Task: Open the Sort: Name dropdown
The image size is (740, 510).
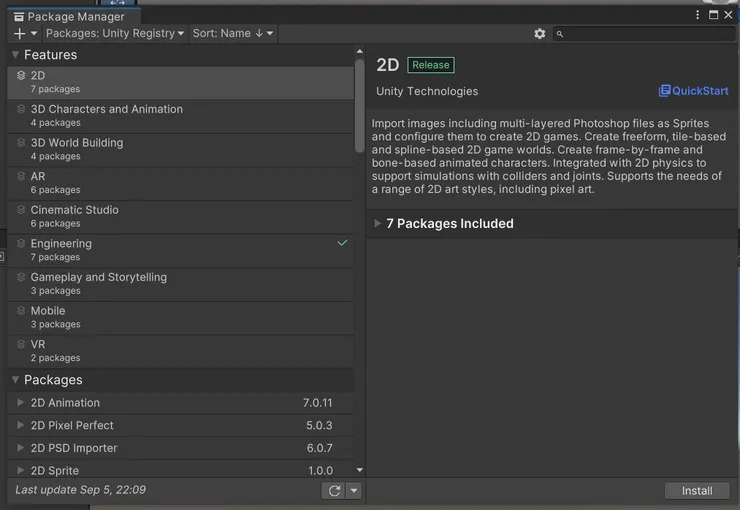Action: click(232, 34)
